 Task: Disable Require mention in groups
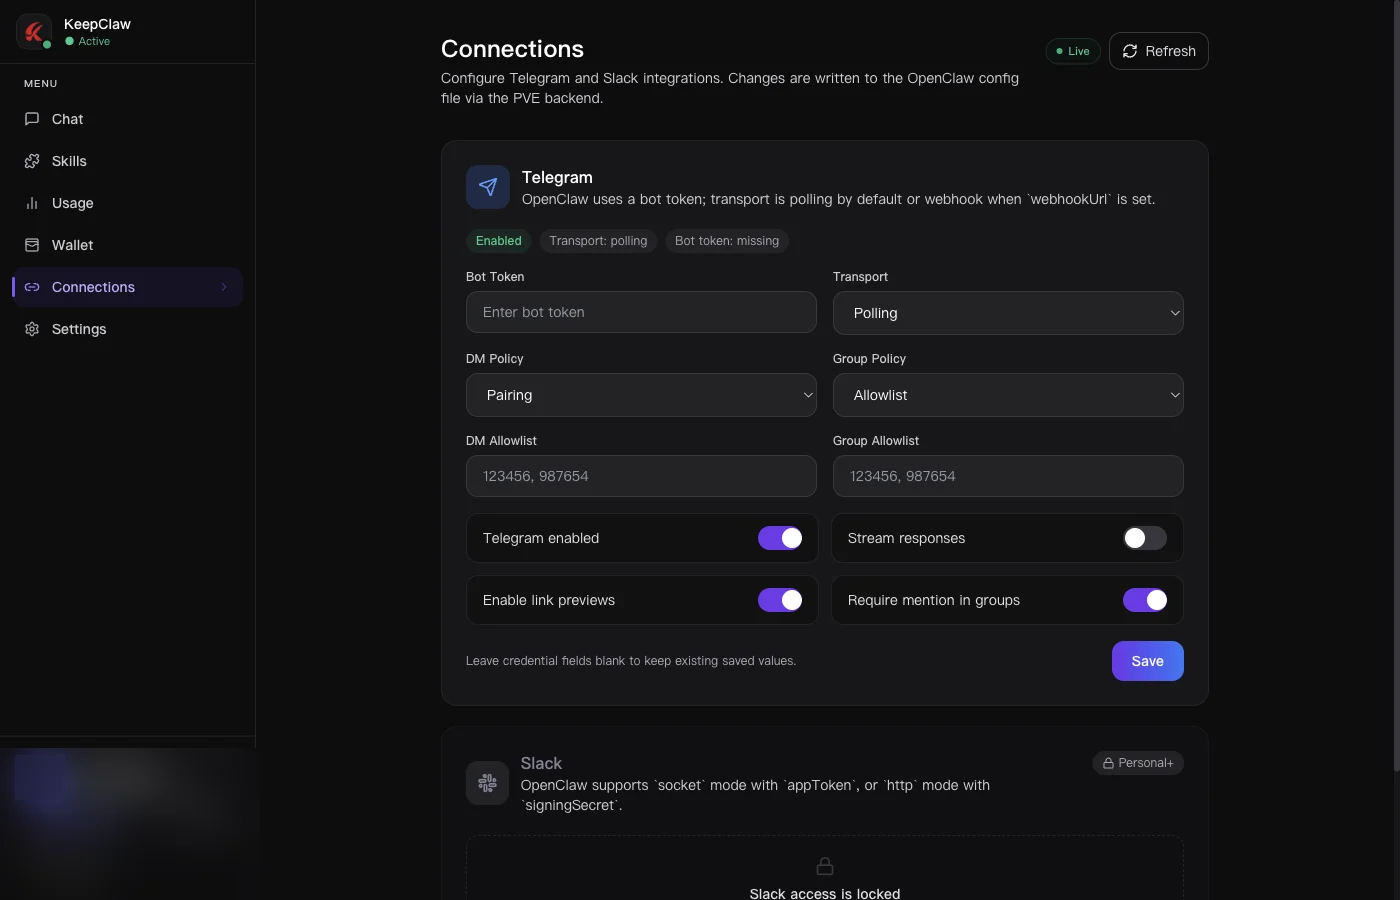(1146, 600)
